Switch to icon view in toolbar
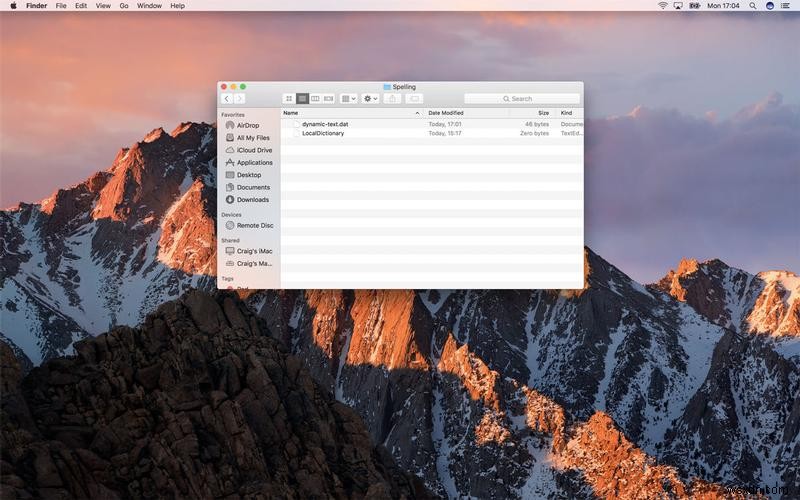 289,99
